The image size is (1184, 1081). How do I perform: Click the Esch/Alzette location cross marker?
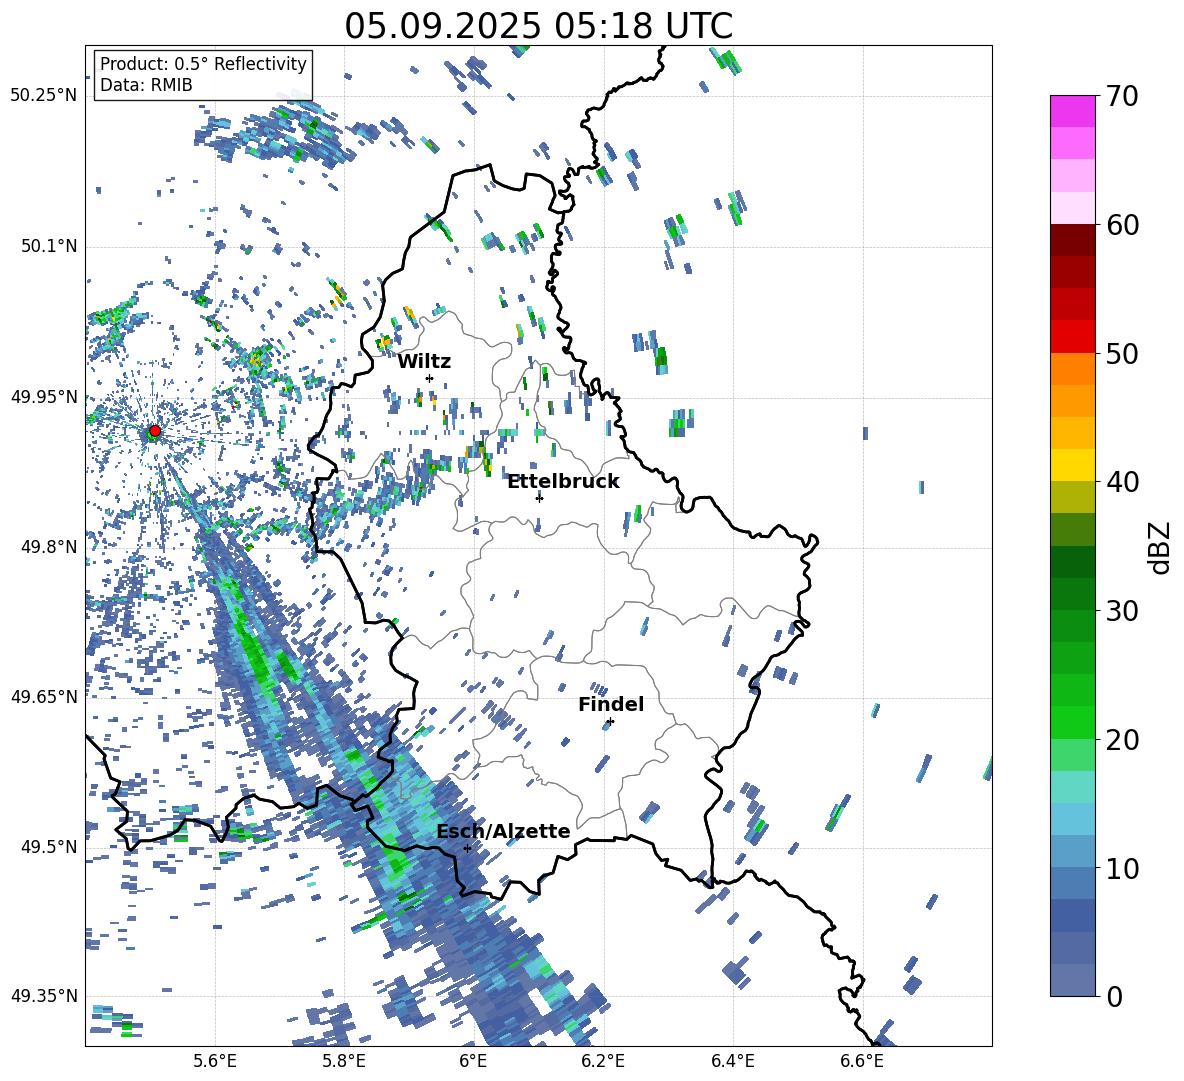click(x=467, y=848)
